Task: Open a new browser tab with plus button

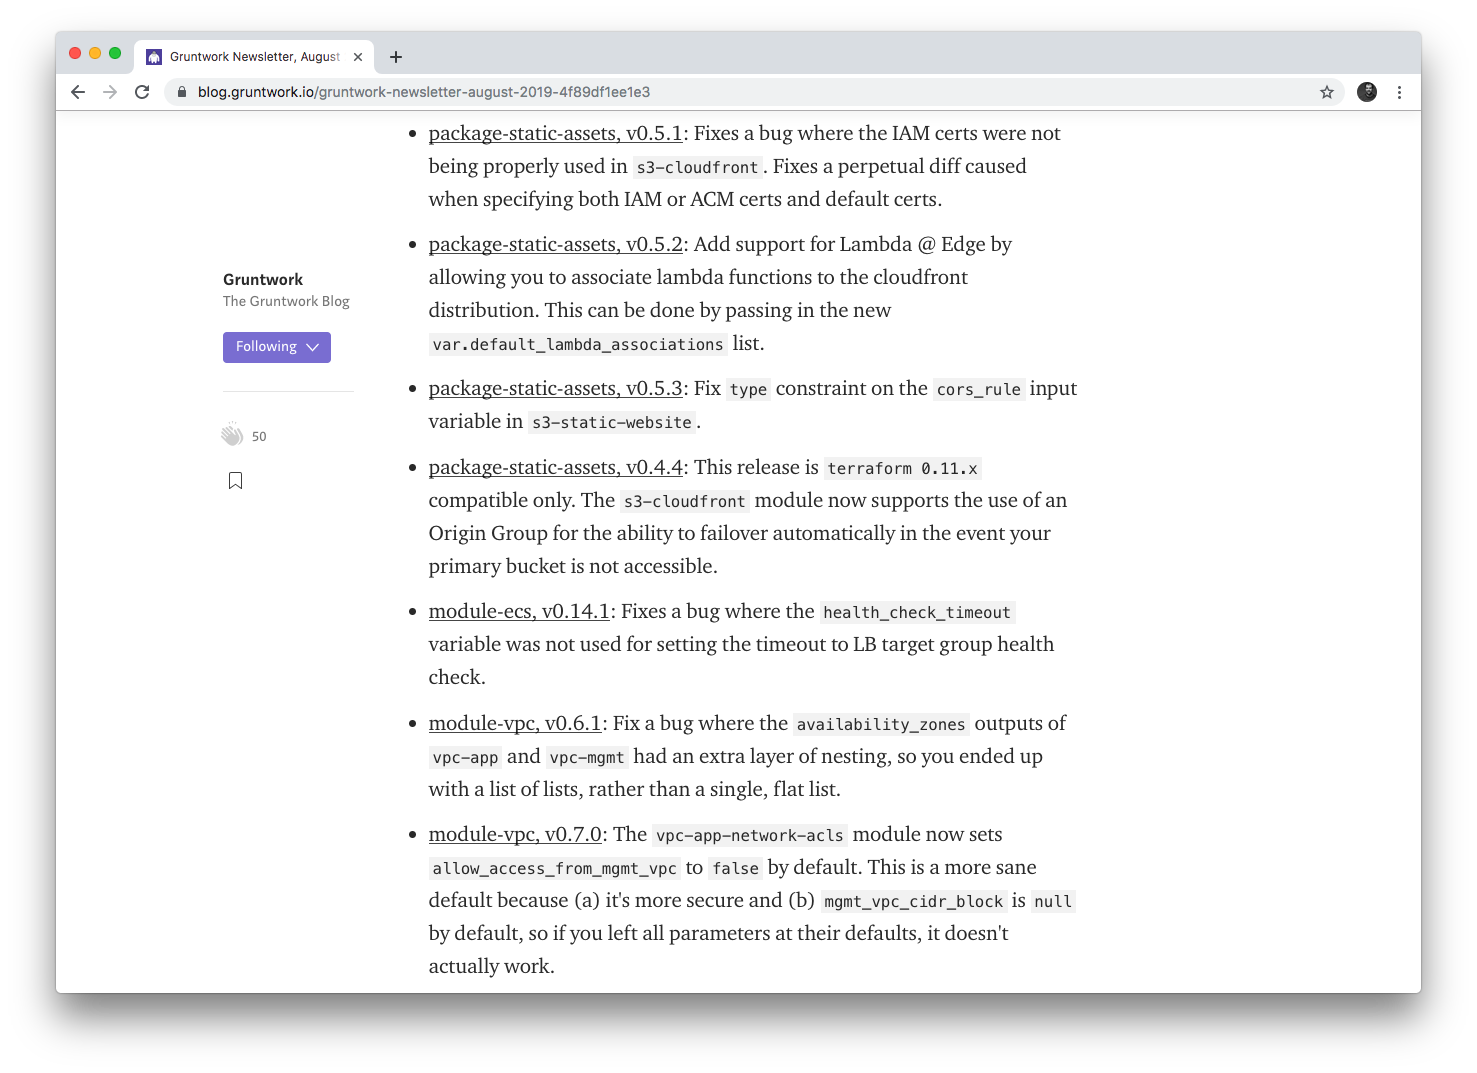Action: [396, 57]
